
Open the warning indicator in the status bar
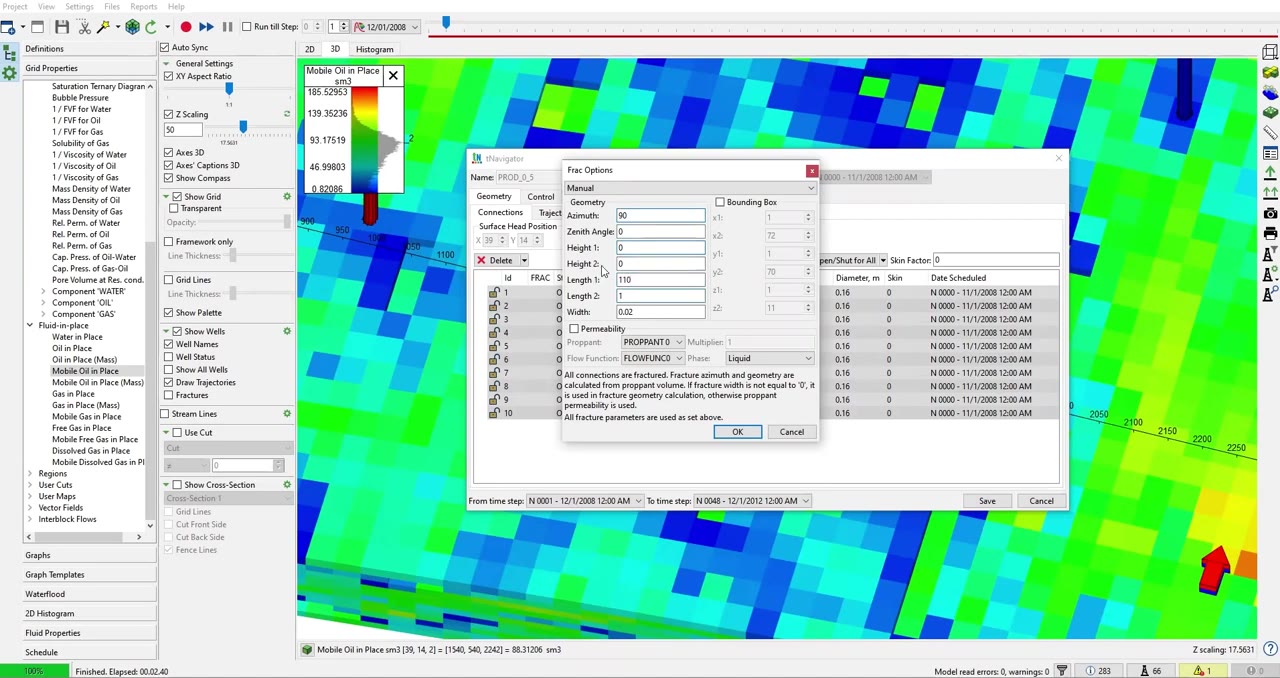click(1198, 670)
